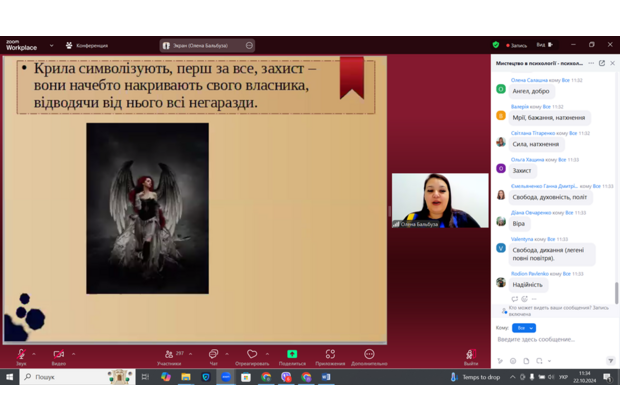Image resolution: width=620 pixels, height=420 pixels.
Task: Click the chat message input field
Action: pos(550,340)
